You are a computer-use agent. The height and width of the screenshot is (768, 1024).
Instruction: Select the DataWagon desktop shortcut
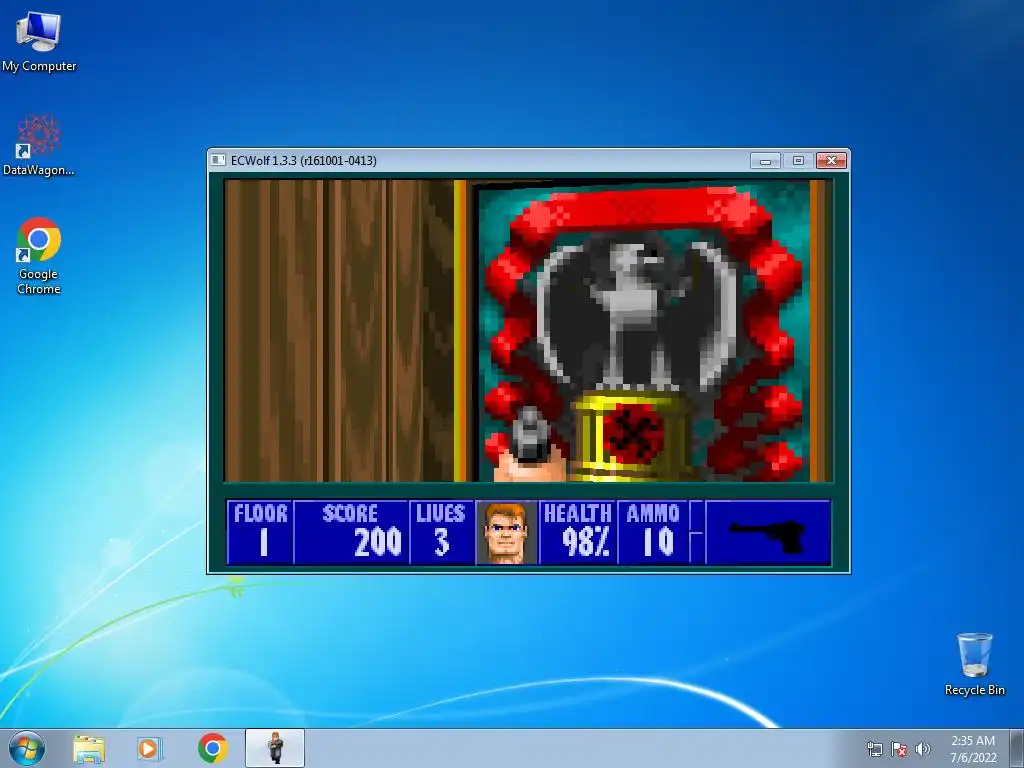click(39, 145)
